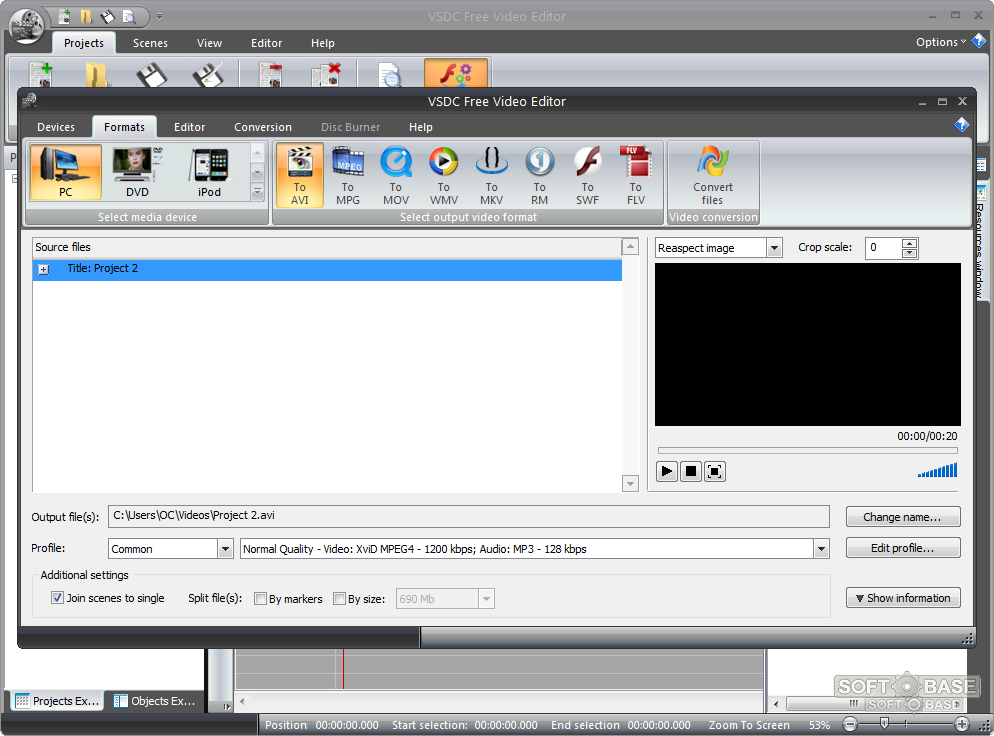Open the Conversion tab
The width and height of the screenshot is (994, 736).
tap(263, 127)
